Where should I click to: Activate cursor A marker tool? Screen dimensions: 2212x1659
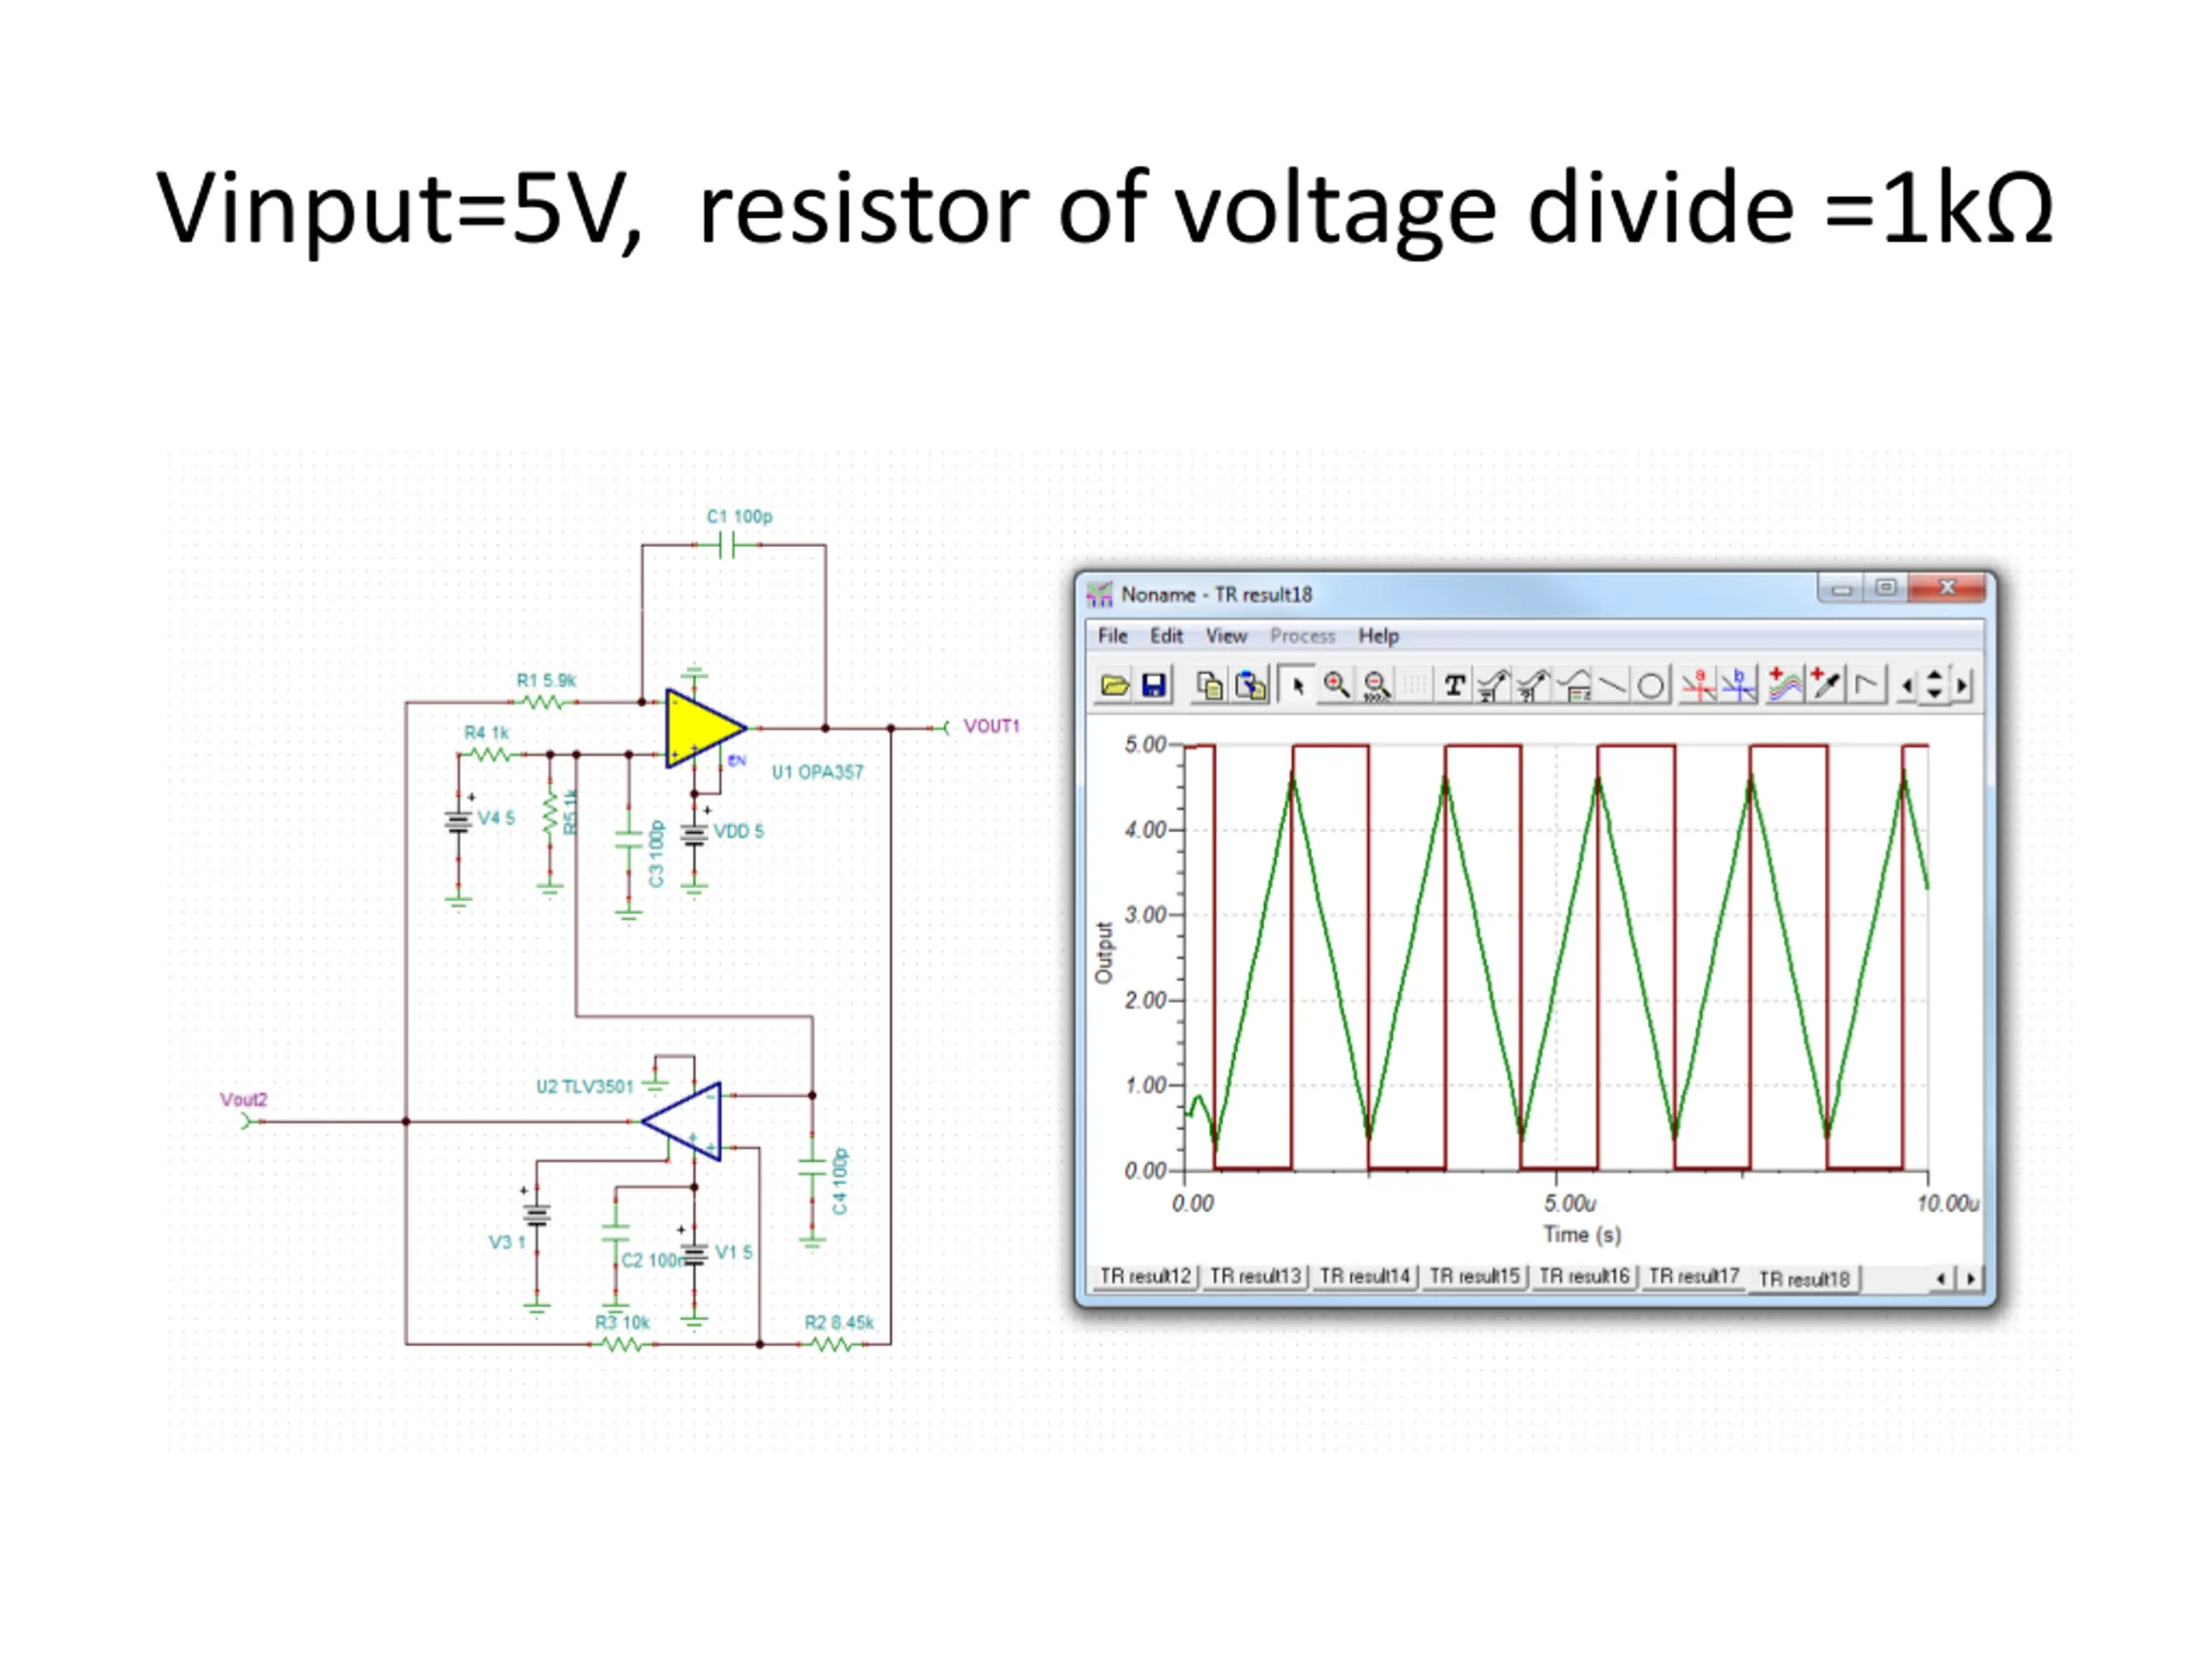coord(1698,686)
